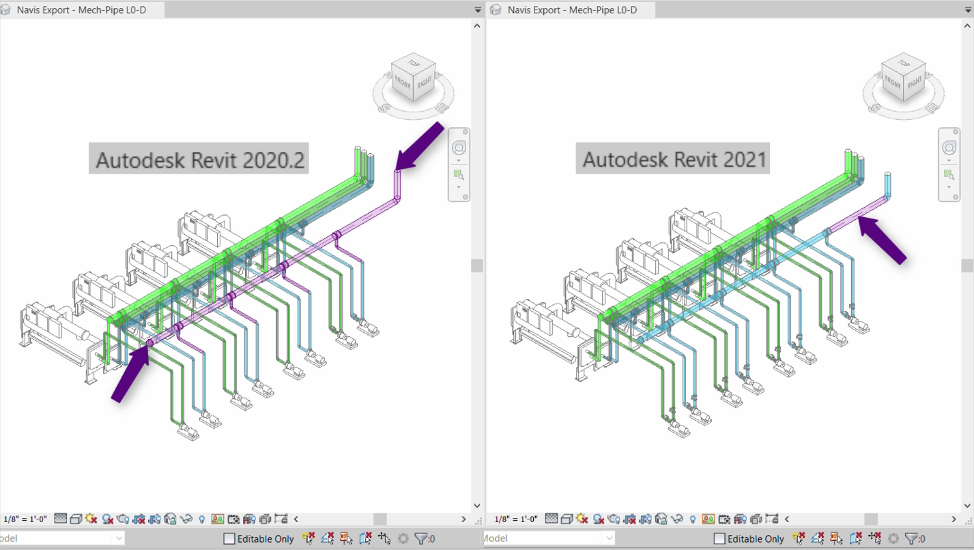
Task: Highlight displacement sets in Revit 2020.2 view
Action: 265,518
